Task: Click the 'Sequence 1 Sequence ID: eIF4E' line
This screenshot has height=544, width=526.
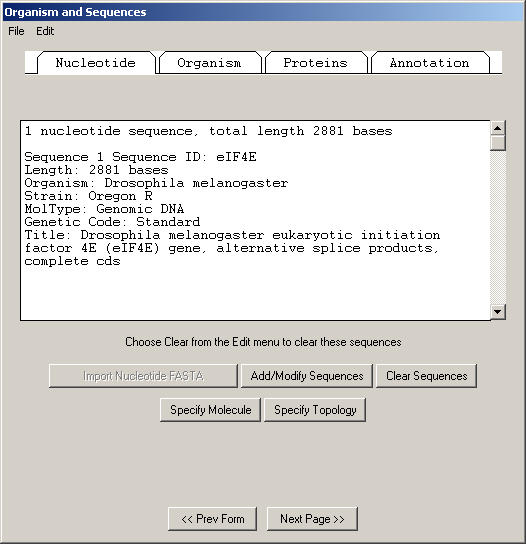Action: [141, 157]
